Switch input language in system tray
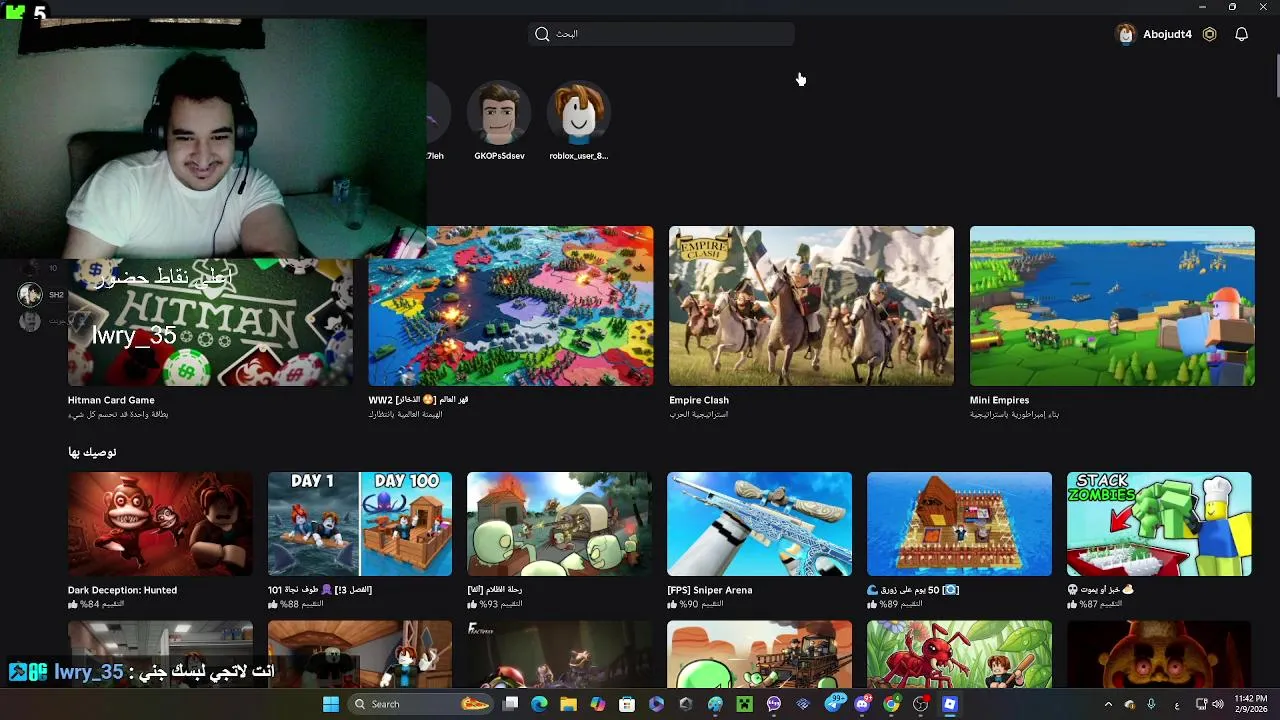This screenshot has height=720, width=1280. pyautogui.click(x=1176, y=704)
